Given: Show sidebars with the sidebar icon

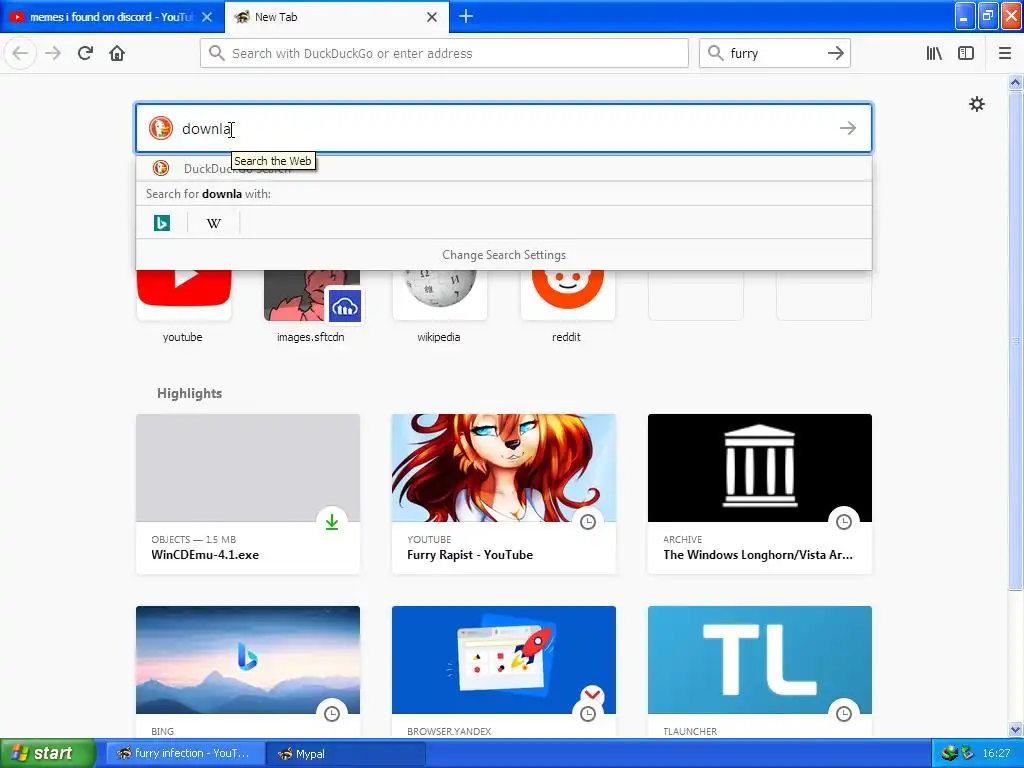Looking at the screenshot, I should (x=966, y=53).
